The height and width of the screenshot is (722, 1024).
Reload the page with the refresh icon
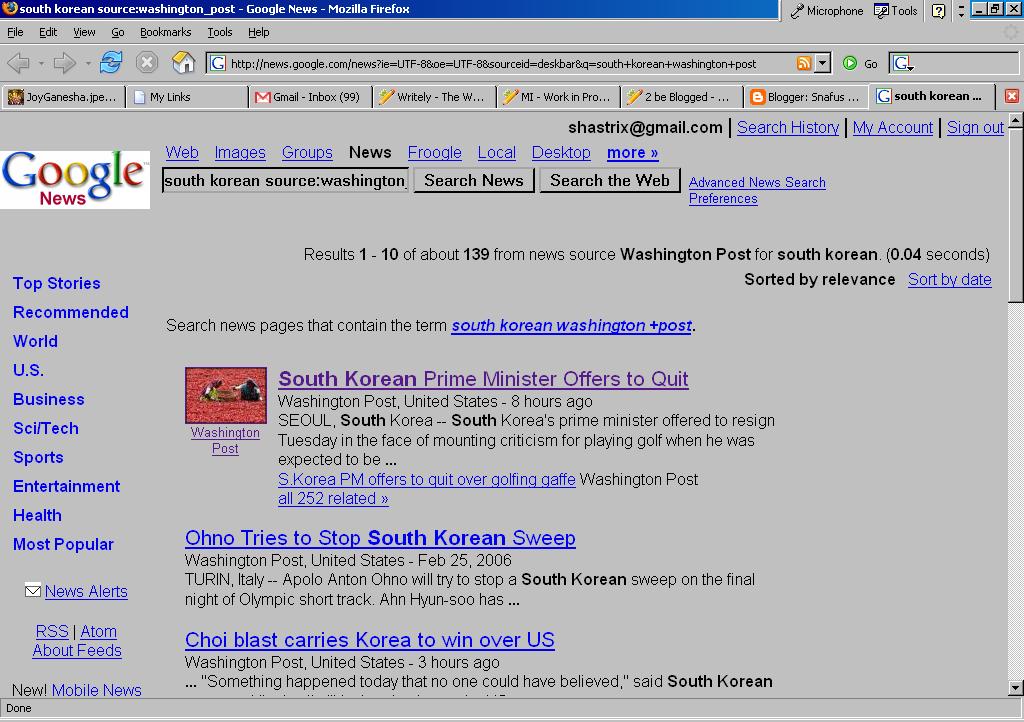[x=111, y=63]
